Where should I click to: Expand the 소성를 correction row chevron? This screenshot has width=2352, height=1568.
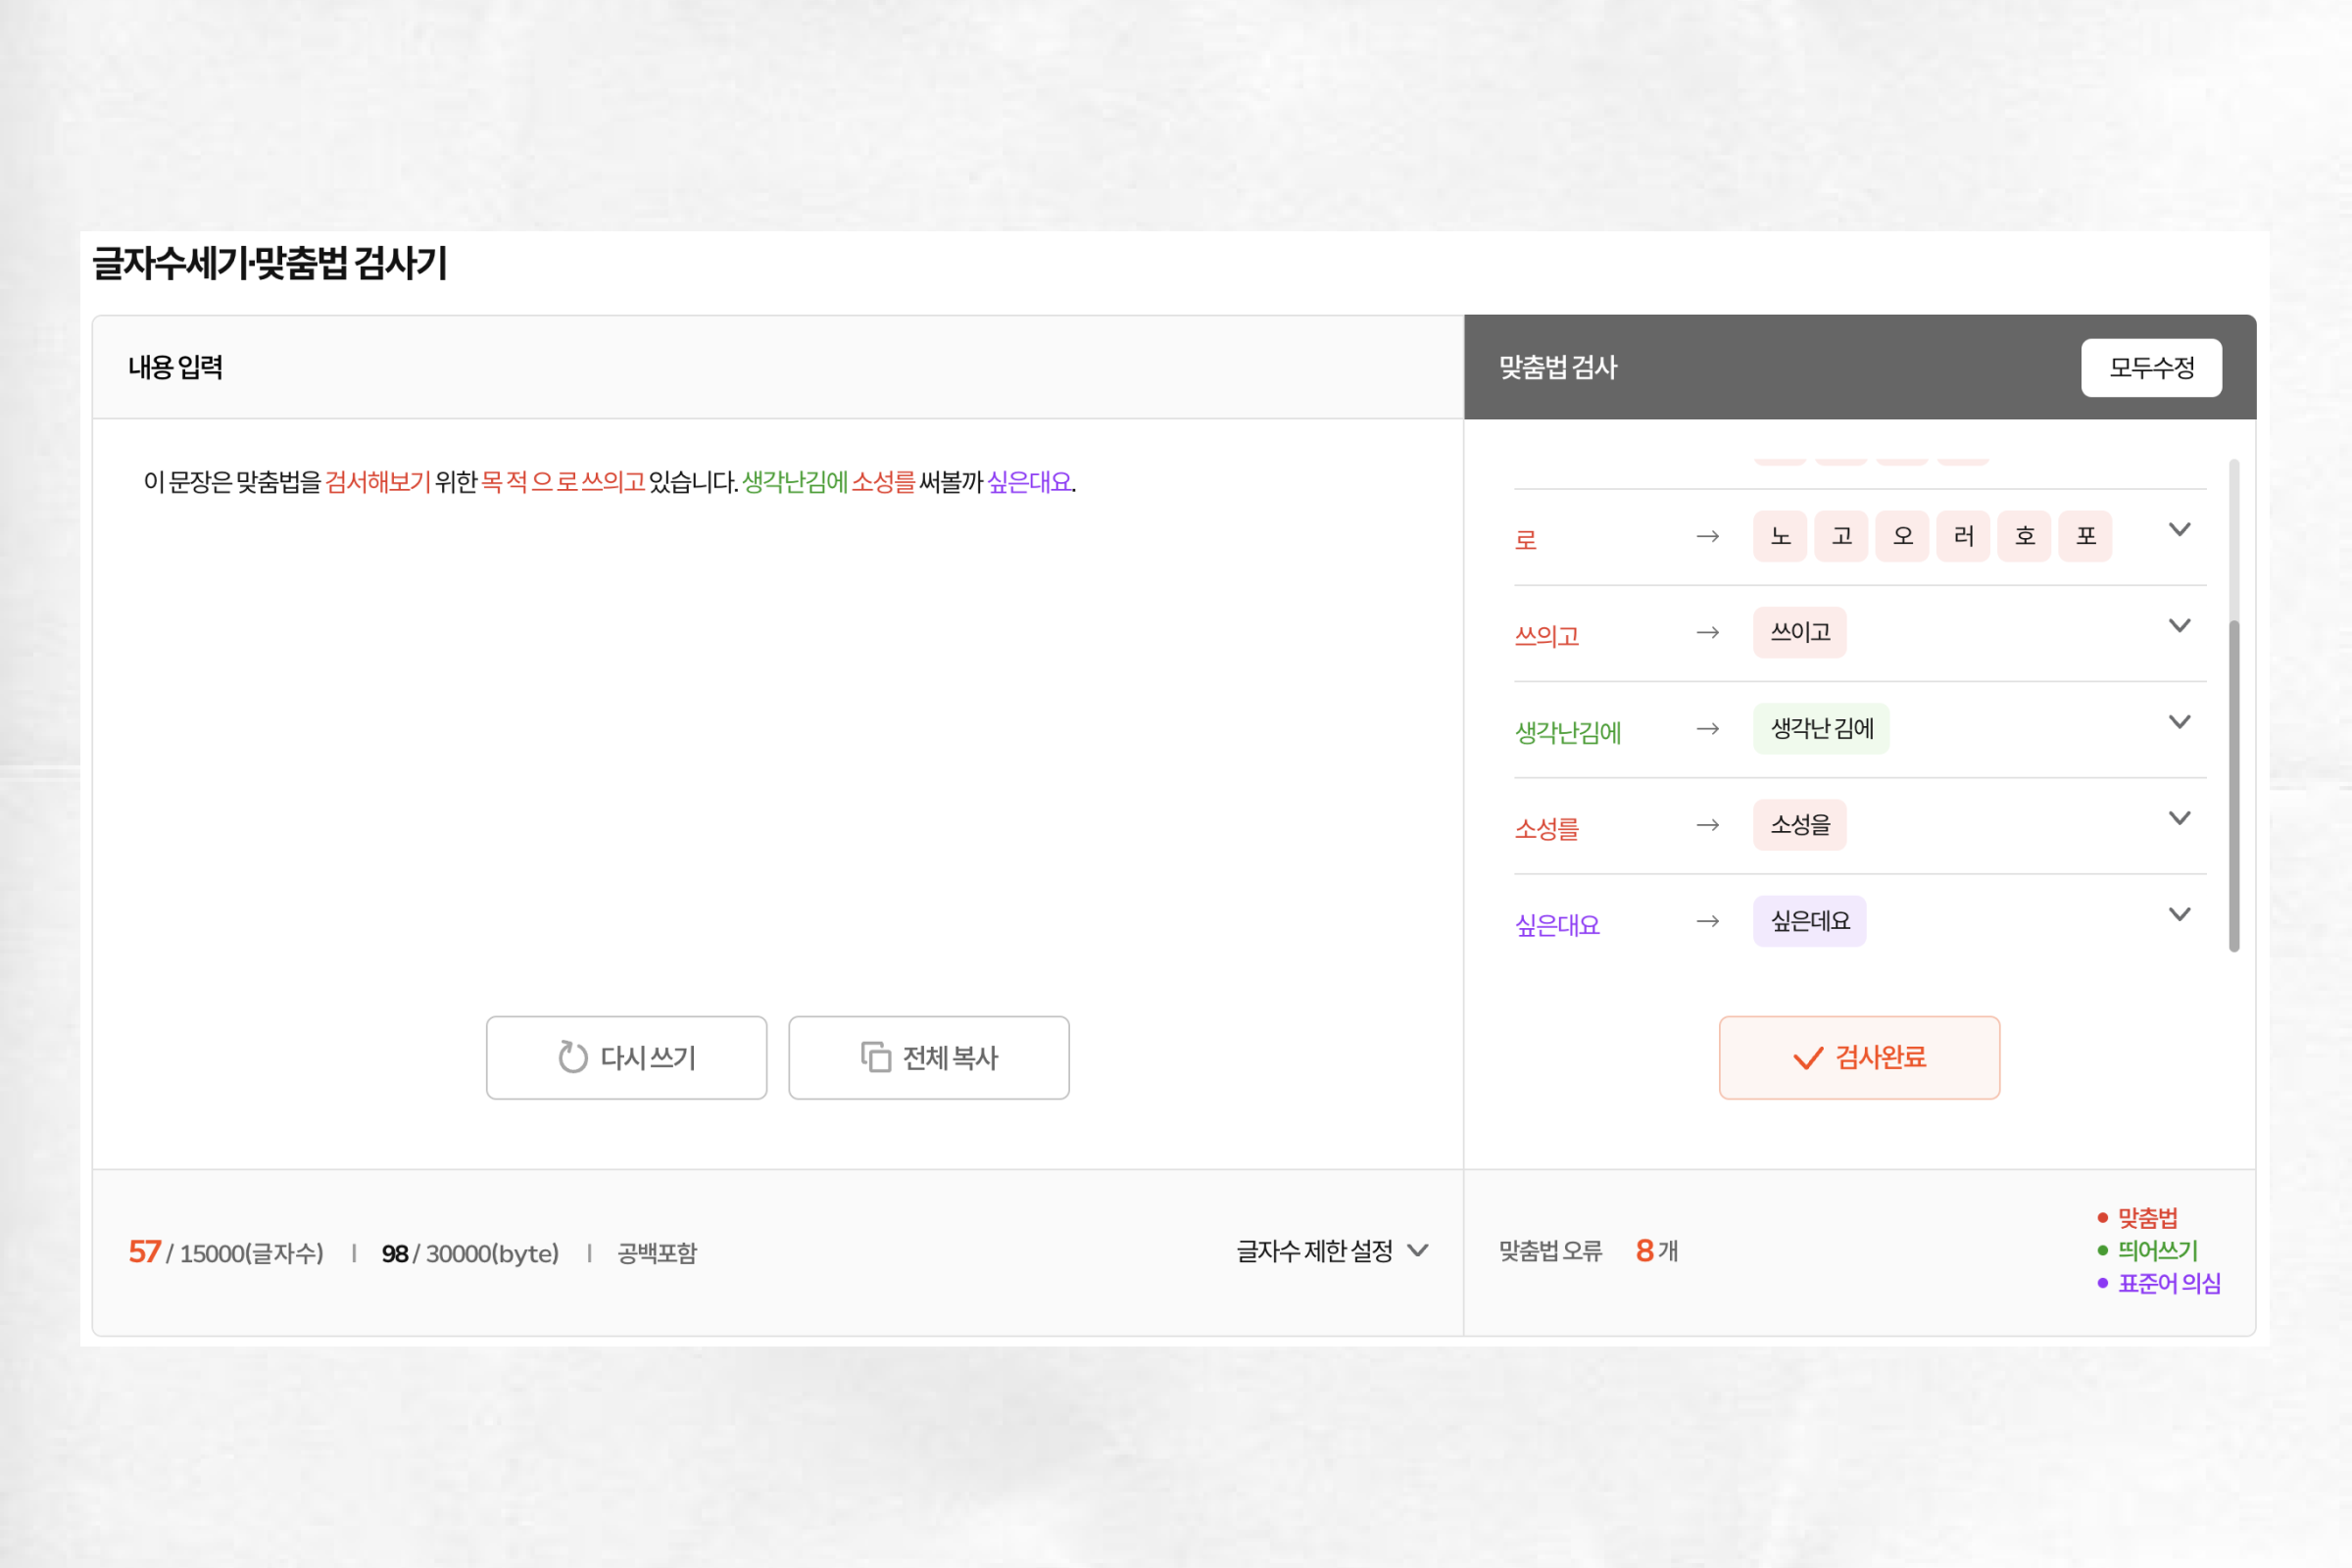pyautogui.click(x=2179, y=818)
